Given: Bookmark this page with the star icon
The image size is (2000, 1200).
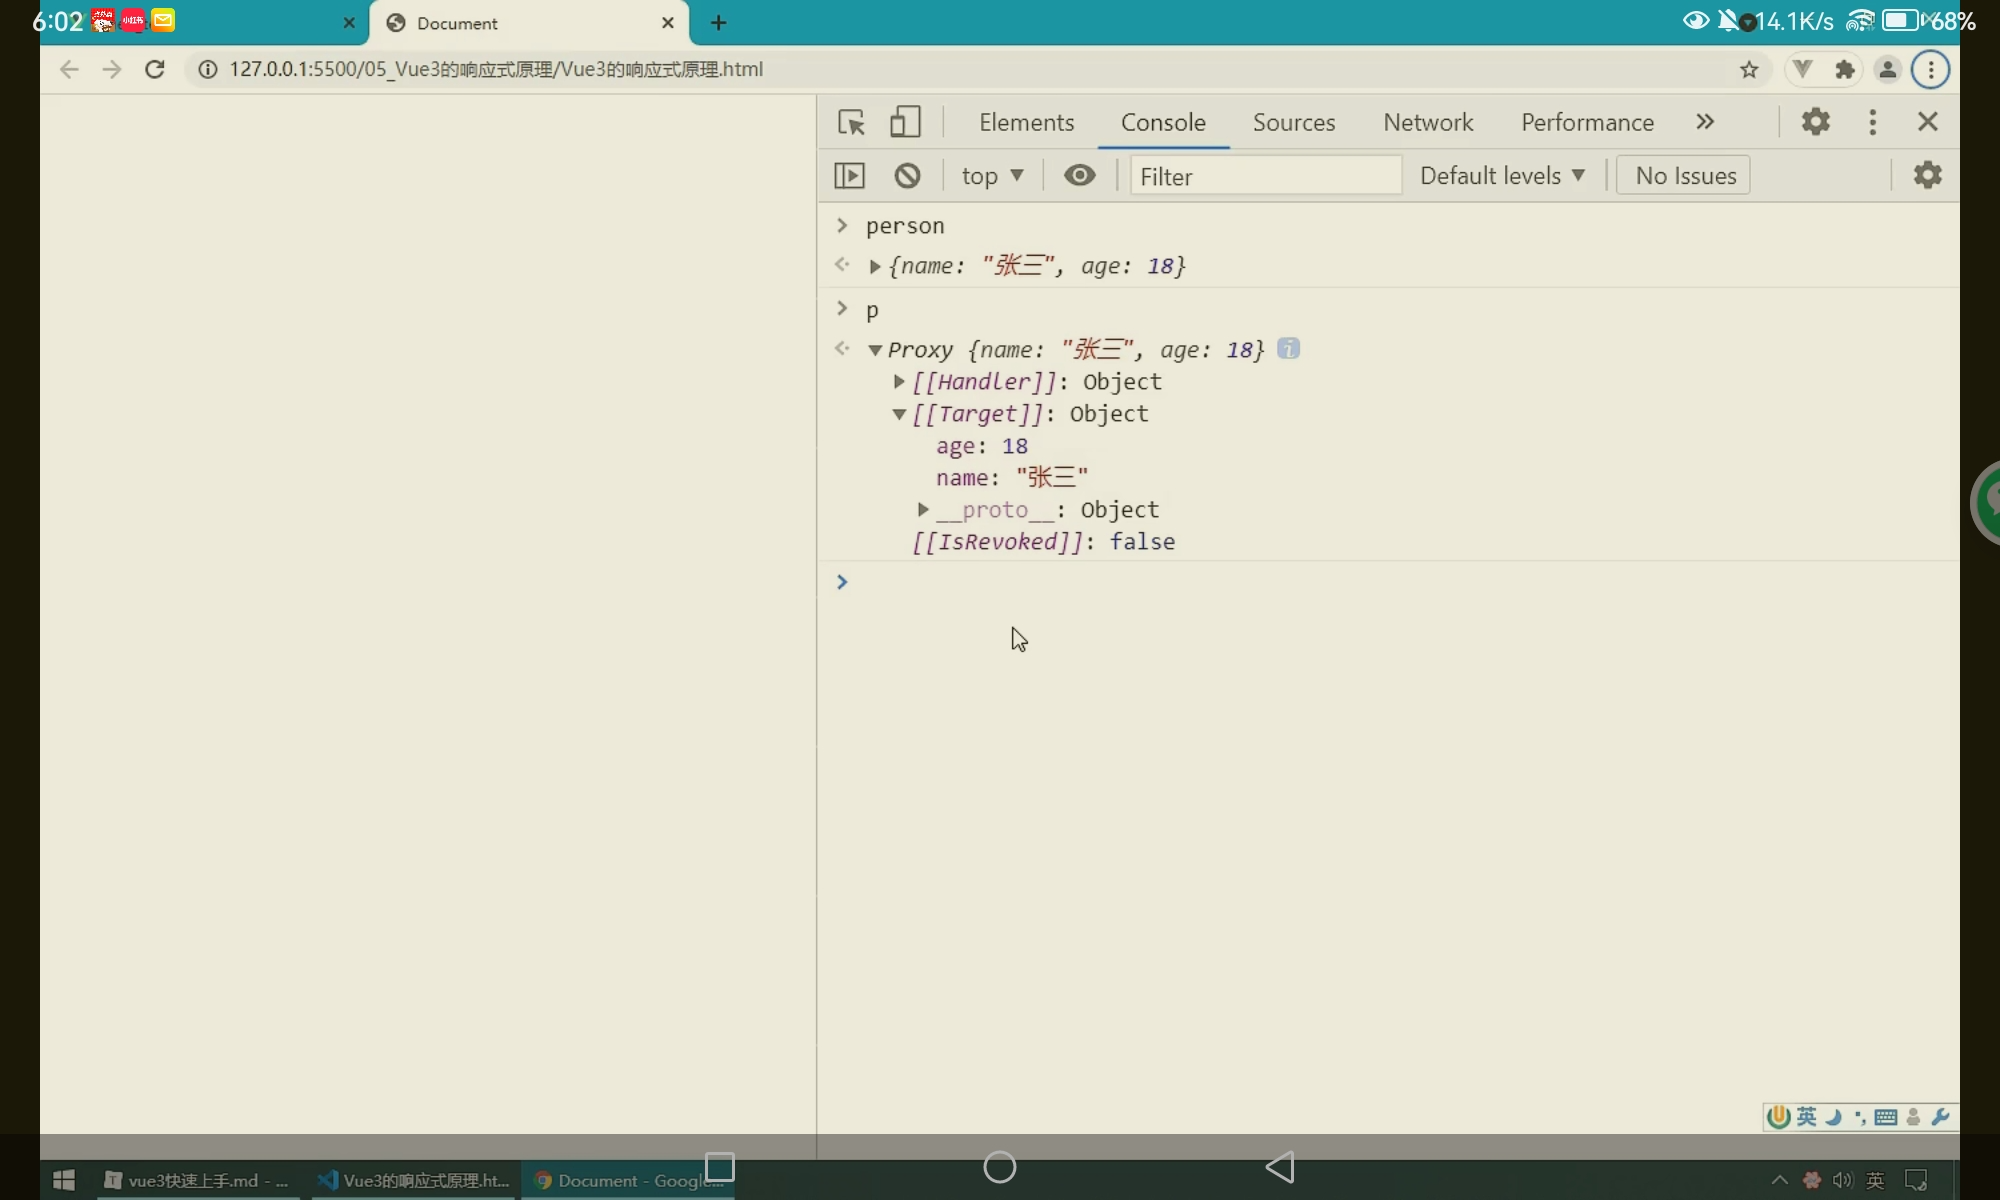Looking at the screenshot, I should pos(1748,70).
